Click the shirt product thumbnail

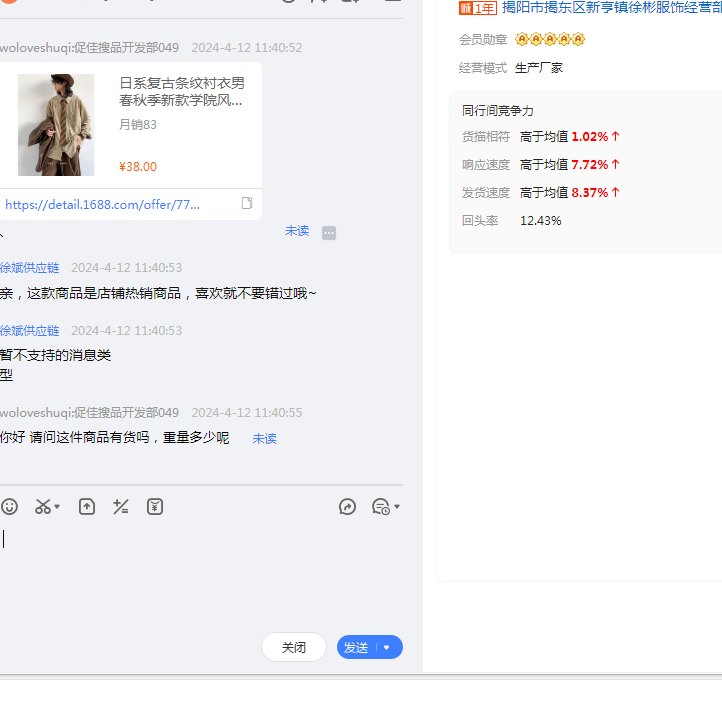coord(56,125)
